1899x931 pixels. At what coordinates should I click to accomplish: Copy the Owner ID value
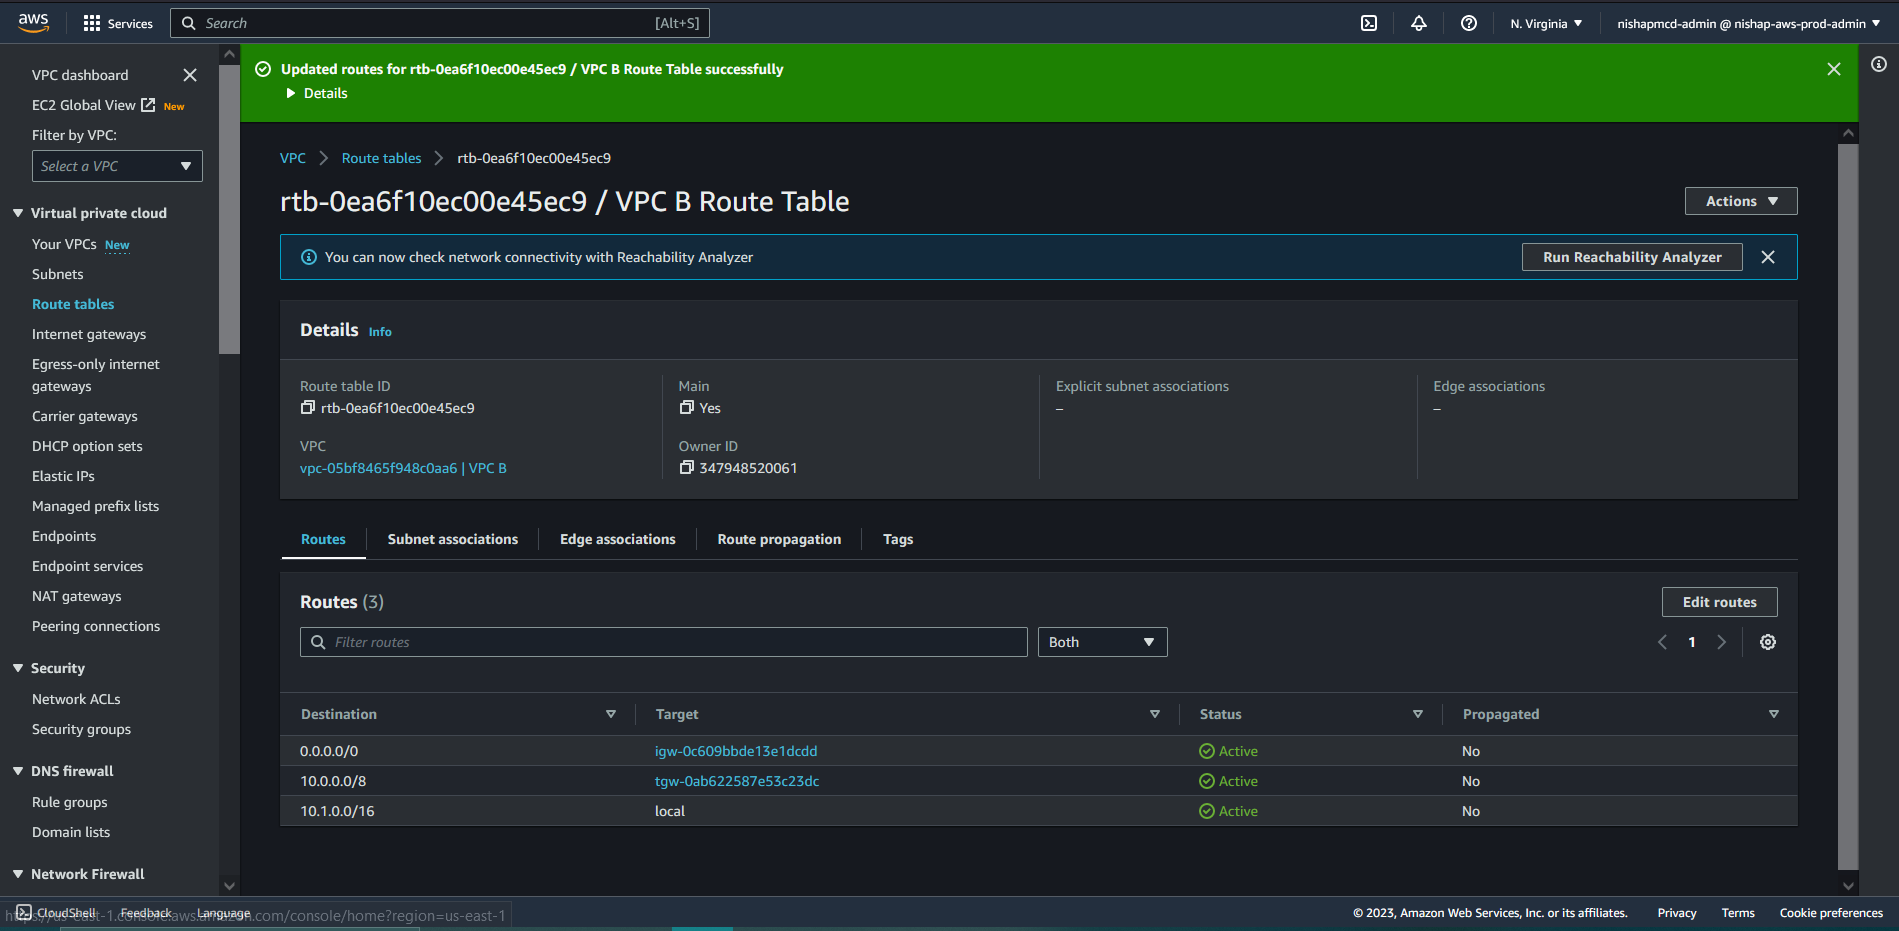686,468
